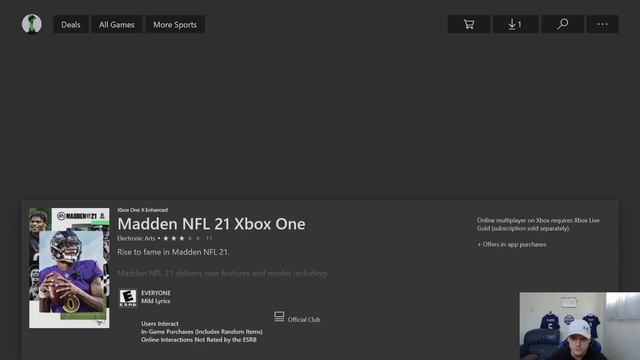
Task: Open the more options ellipsis menu
Action: click(x=602, y=24)
